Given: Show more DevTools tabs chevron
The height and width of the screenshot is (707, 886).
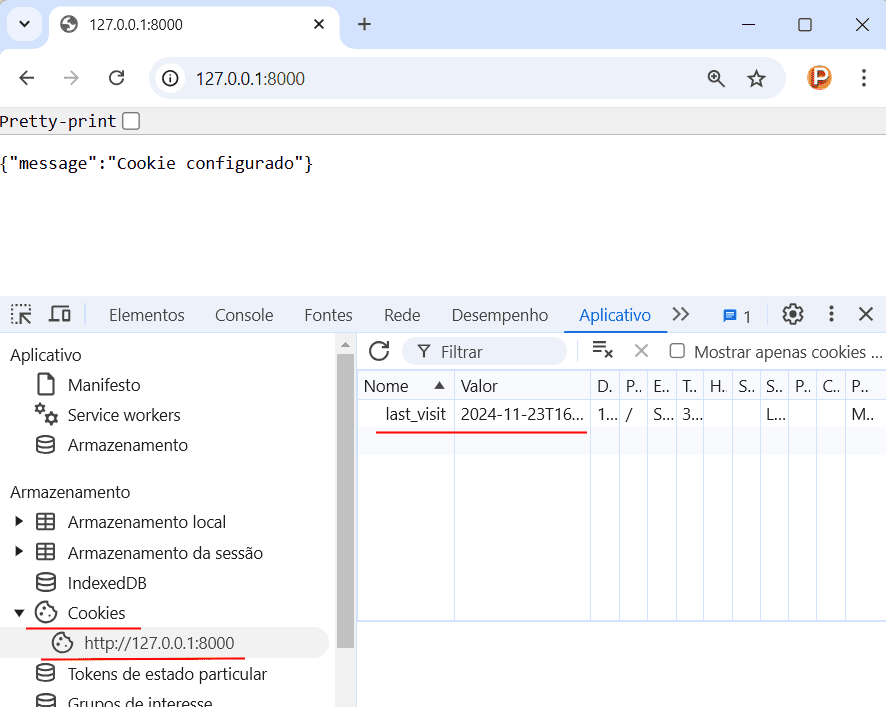Looking at the screenshot, I should (x=681, y=314).
